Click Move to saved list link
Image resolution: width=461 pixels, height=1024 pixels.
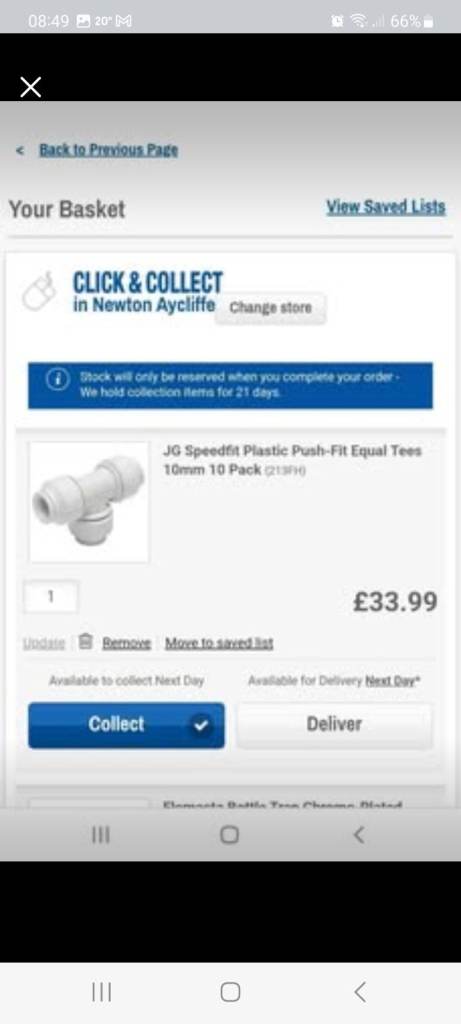pos(219,643)
